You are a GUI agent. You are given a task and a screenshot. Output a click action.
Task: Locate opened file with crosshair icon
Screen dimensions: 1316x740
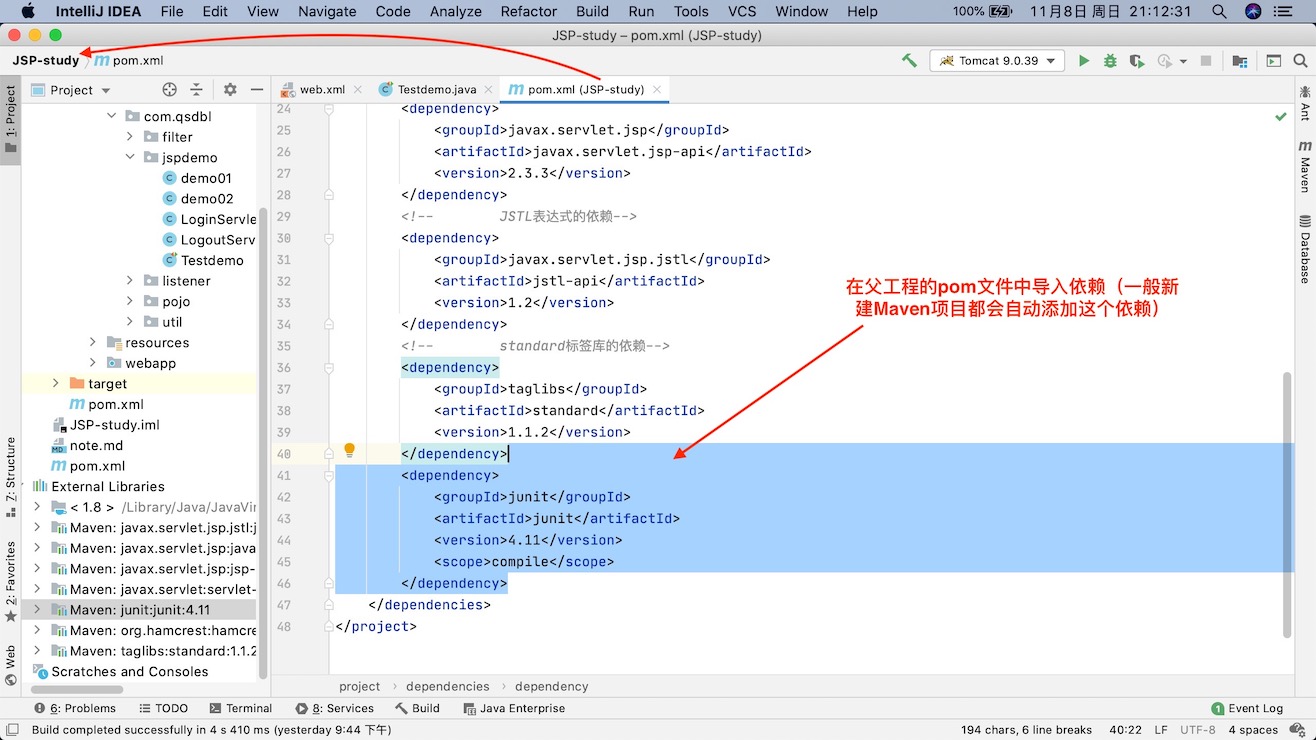(x=169, y=90)
